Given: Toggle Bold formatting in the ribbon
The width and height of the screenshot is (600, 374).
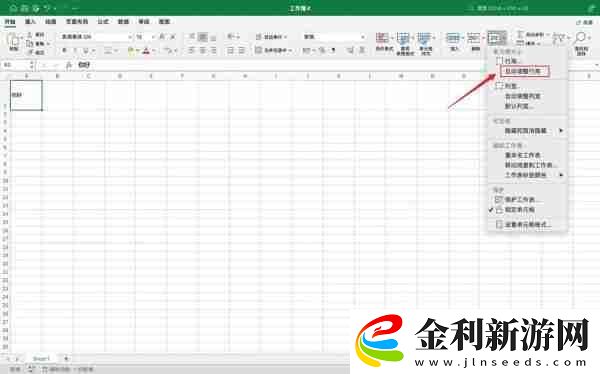Looking at the screenshot, I should coord(64,50).
